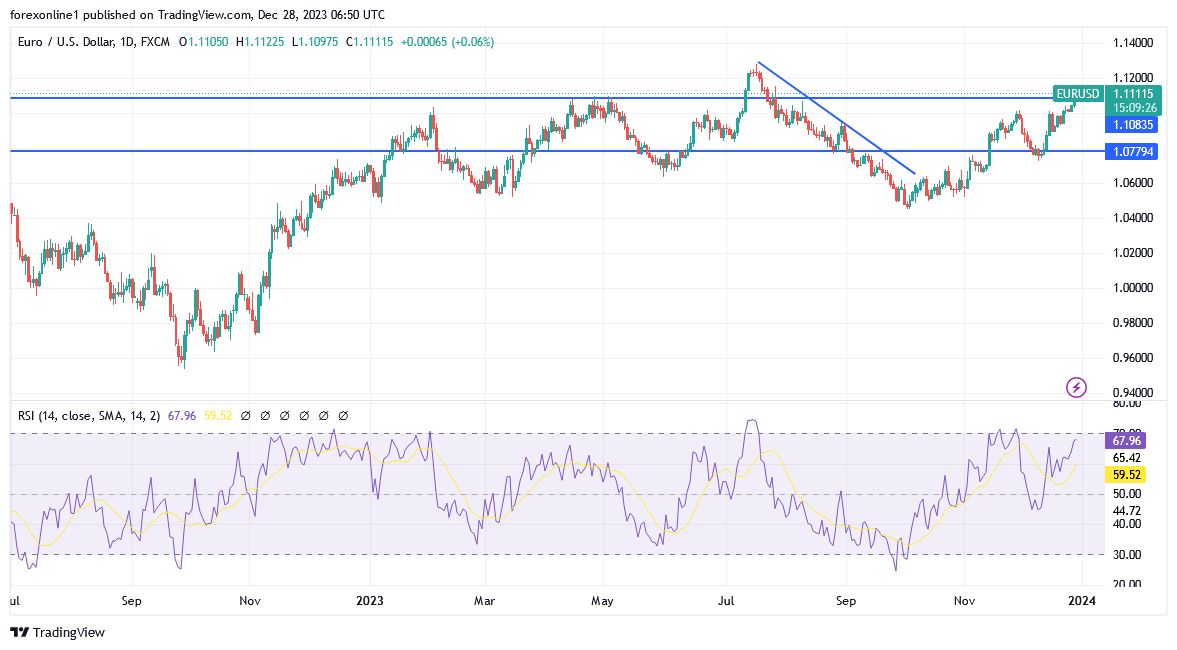Open the RSI indicator settings icon
The width and height of the screenshot is (1177, 650).
tap(266, 414)
